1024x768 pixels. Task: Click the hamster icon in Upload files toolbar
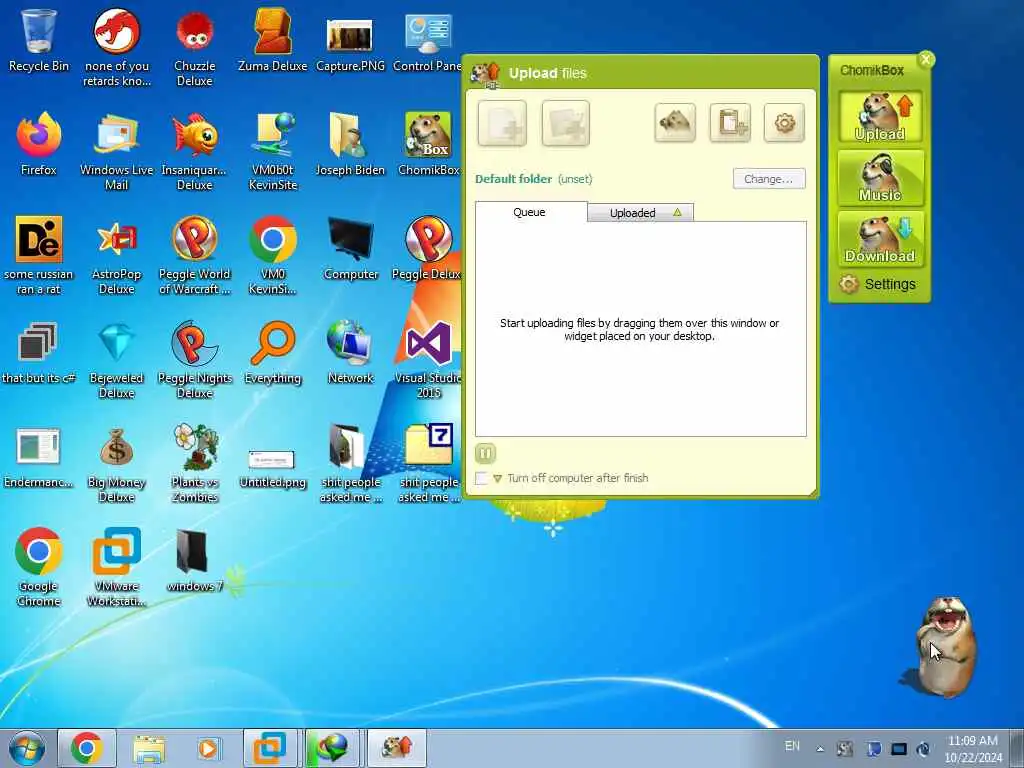pyautogui.click(x=675, y=122)
